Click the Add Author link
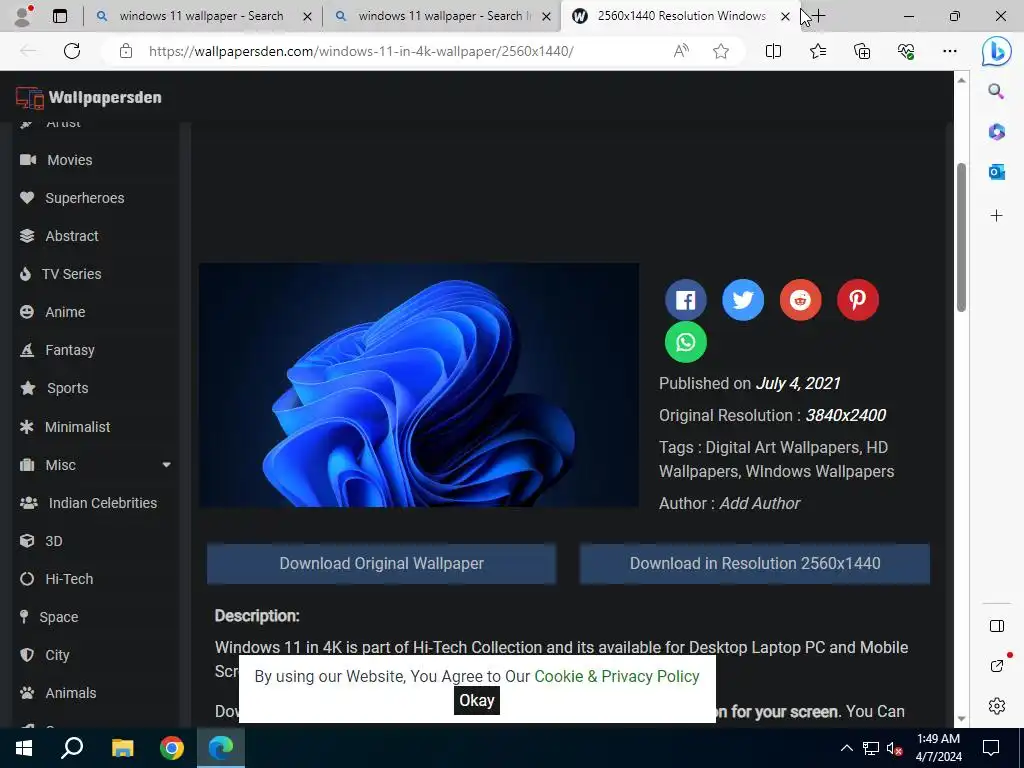This screenshot has height=768, width=1024. [x=760, y=504]
